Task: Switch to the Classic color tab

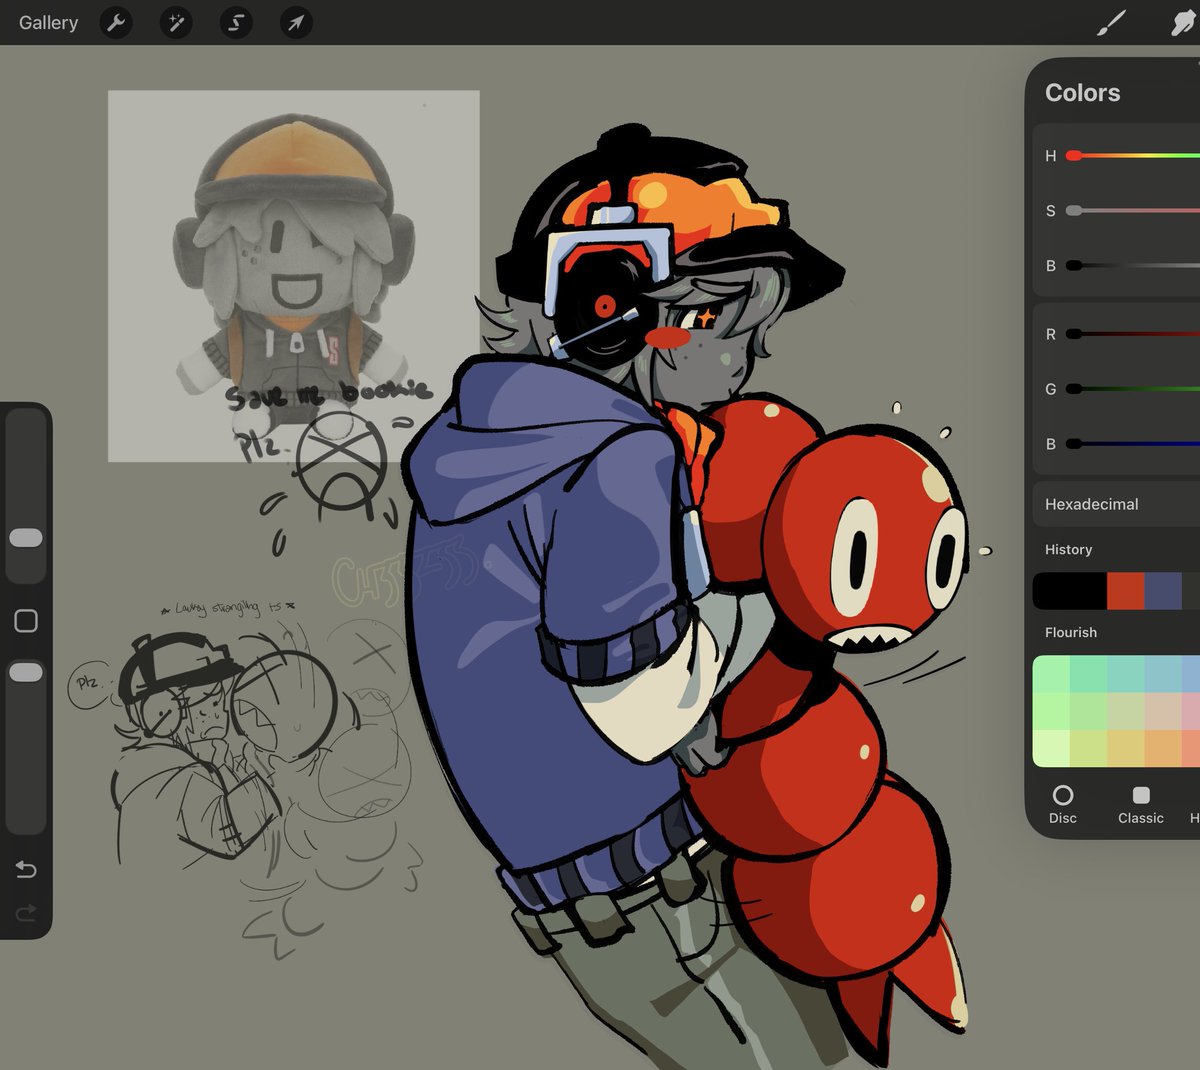Action: coord(1141,804)
